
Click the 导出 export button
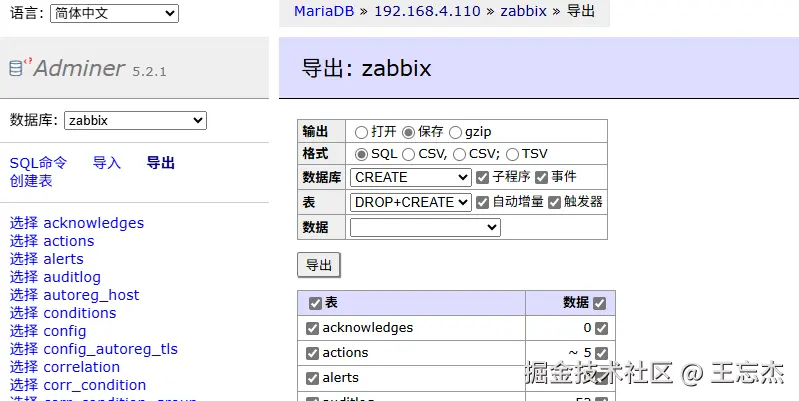(x=318, y=265)
